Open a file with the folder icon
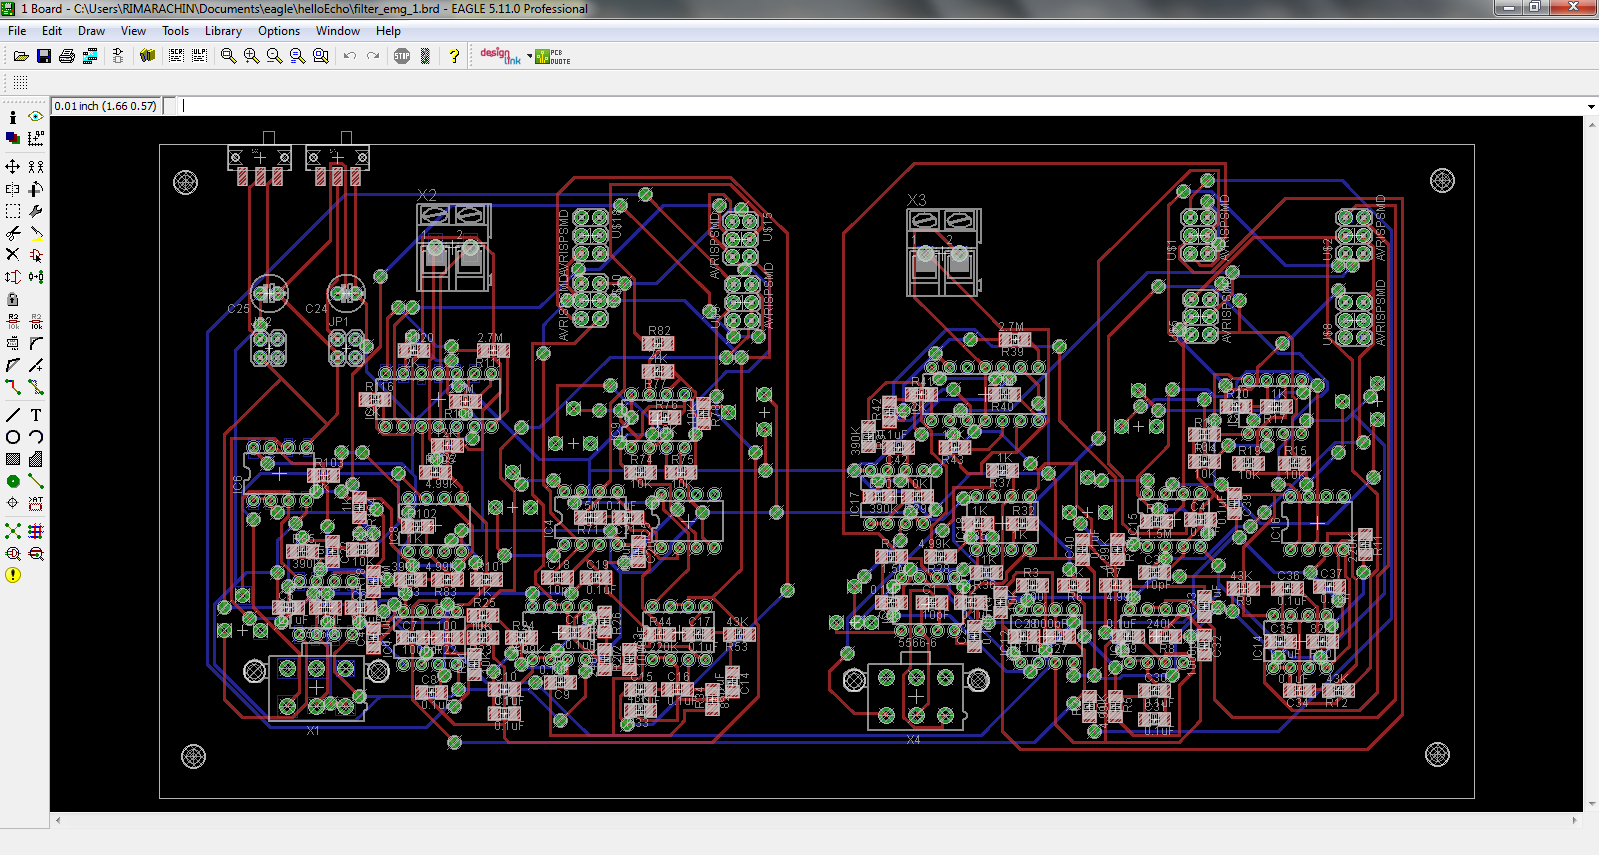The image size is (1599, 855). click(x=20, y=56)
